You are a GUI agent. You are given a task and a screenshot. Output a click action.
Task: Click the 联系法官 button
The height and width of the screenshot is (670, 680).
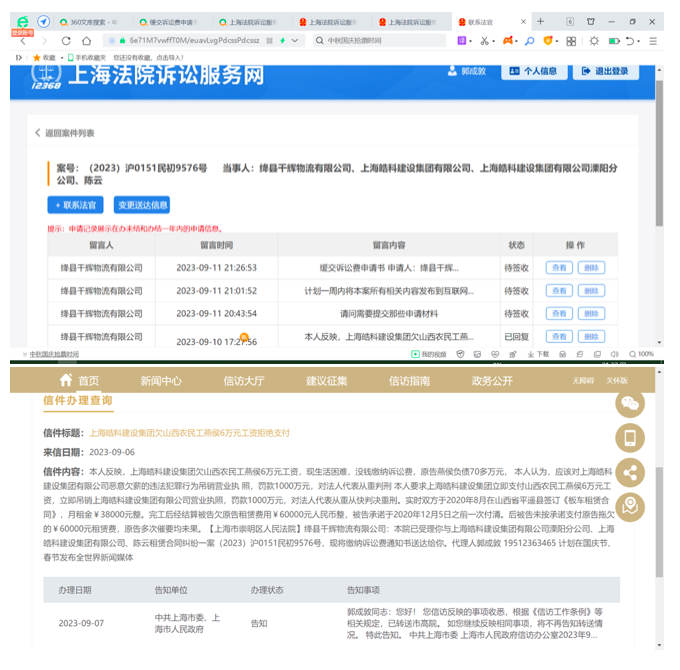75,205
